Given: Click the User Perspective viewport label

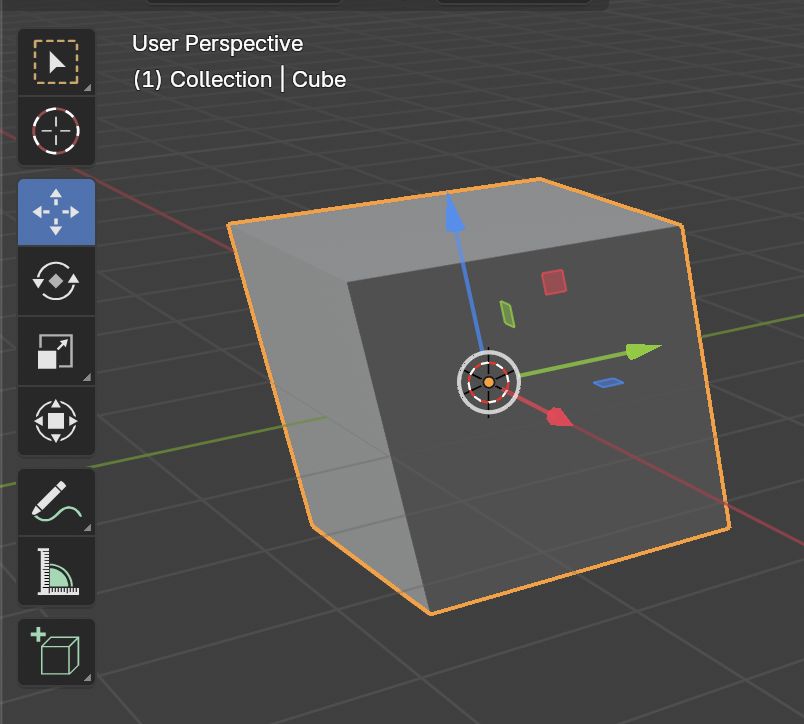Looking at the screenshot, I should pos(217,44).
